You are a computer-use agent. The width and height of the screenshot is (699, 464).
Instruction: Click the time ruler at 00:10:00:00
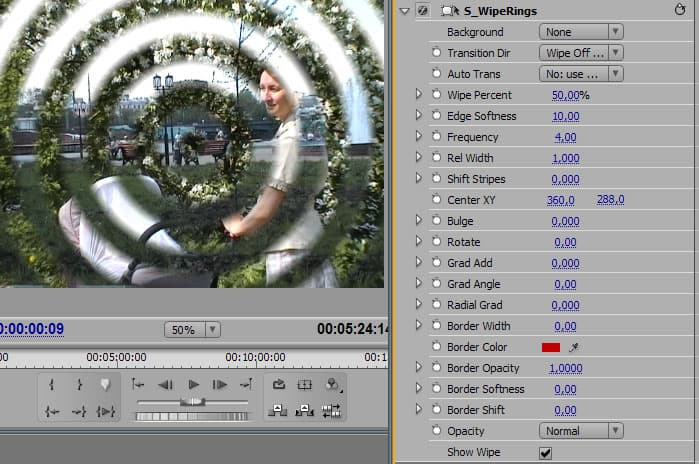coord(255,357)
